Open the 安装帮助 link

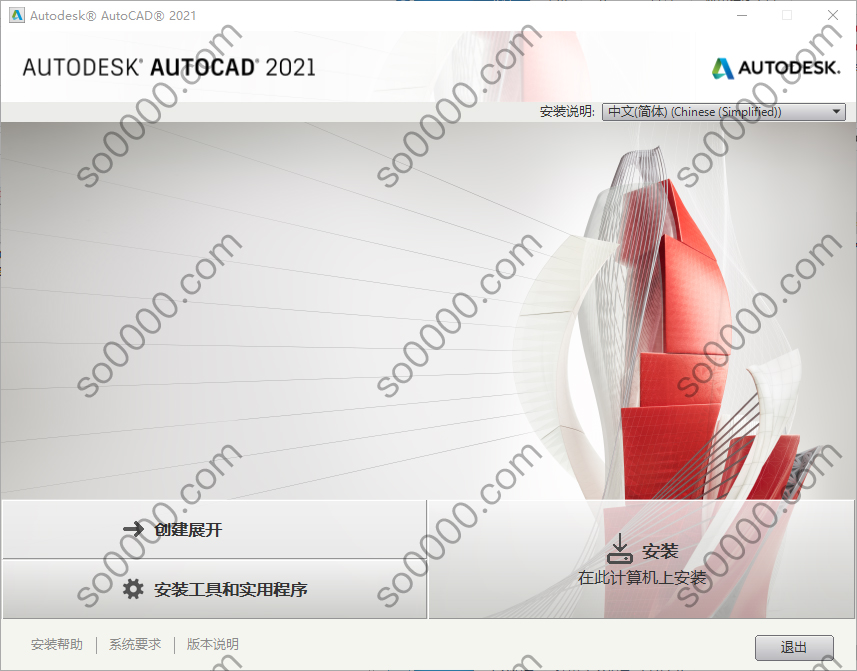[57, 644]
